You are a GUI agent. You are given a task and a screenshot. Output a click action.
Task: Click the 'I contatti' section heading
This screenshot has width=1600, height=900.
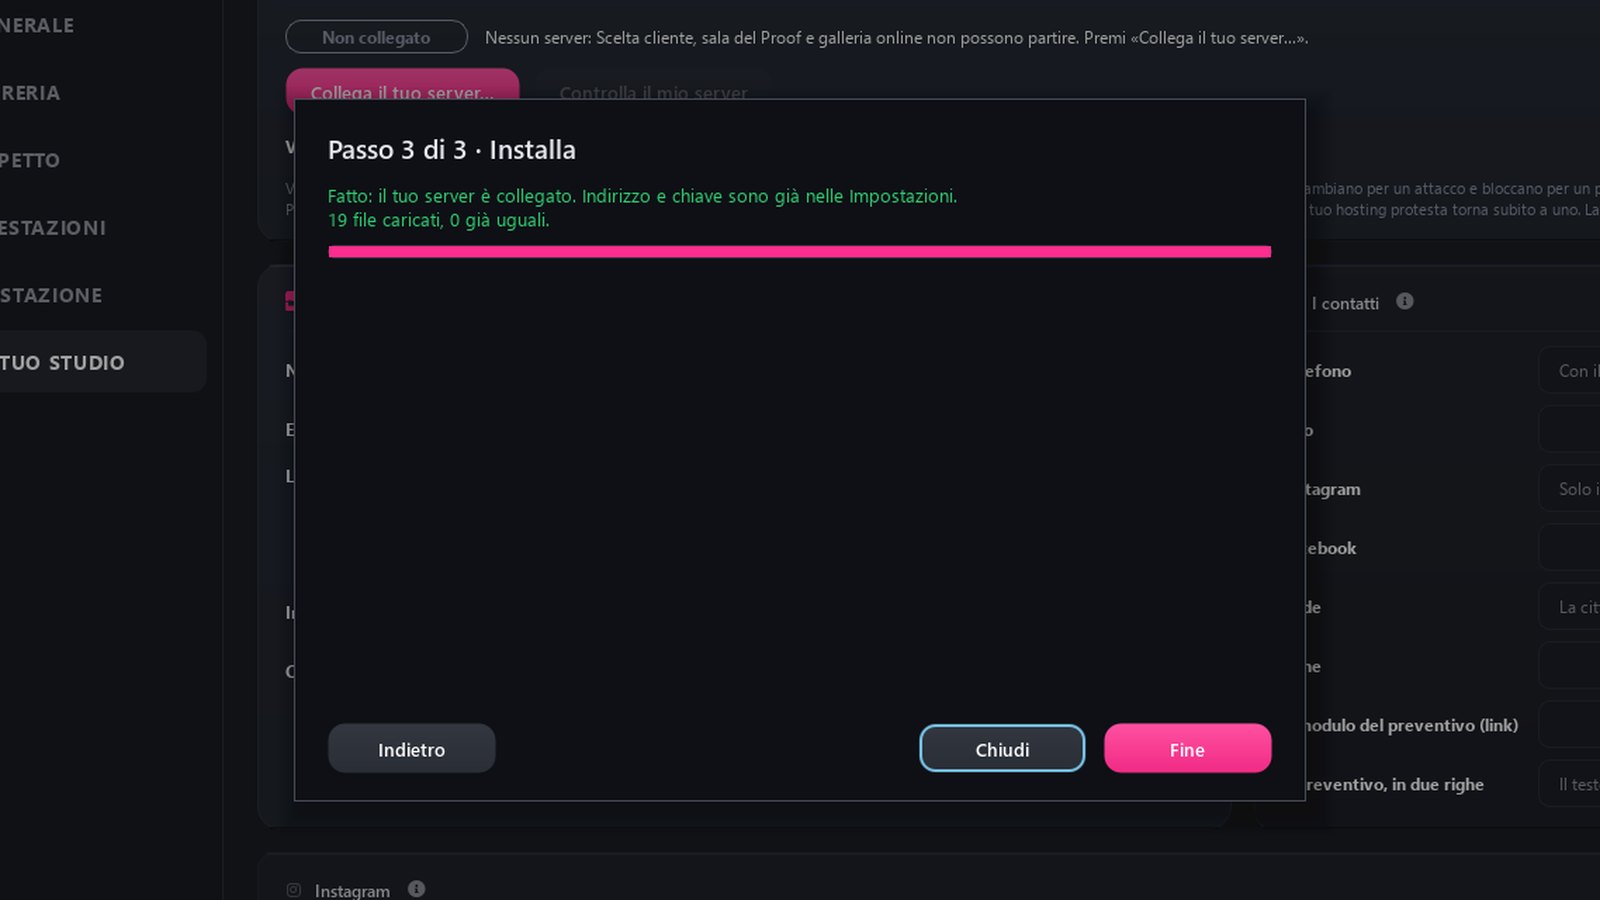click(1345, 303)
